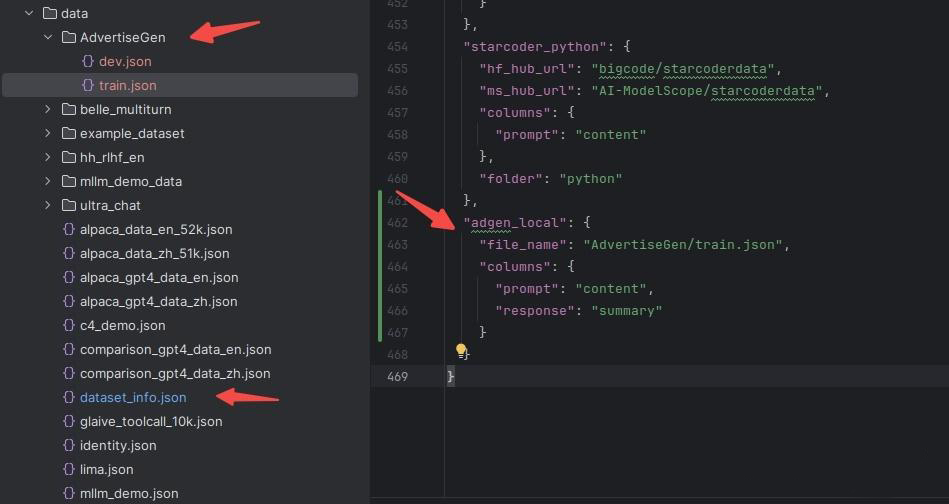Viewport: 949px width, 504px height.
Task: Click the AdvertiseGen folder icon
Action: click(x=69, y=38)
